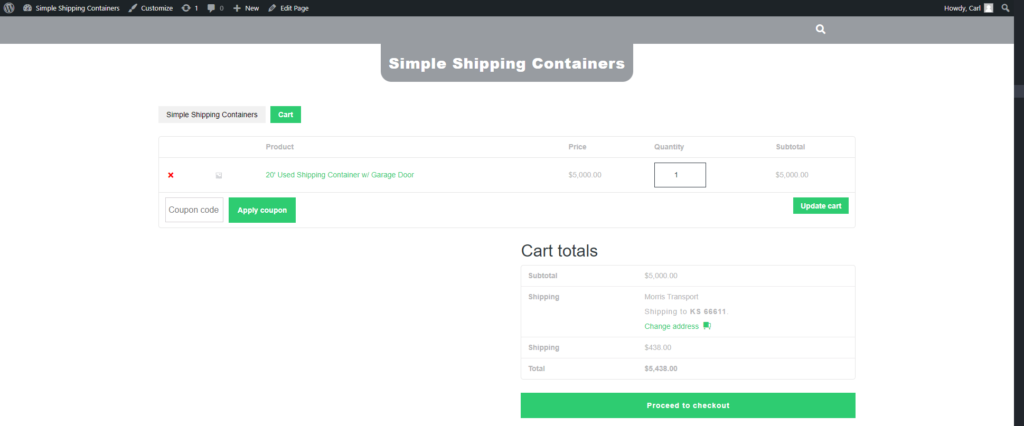Screen dimensions: 1024x426
Task: Click the Coupon code field
Action: pos(194,210)
